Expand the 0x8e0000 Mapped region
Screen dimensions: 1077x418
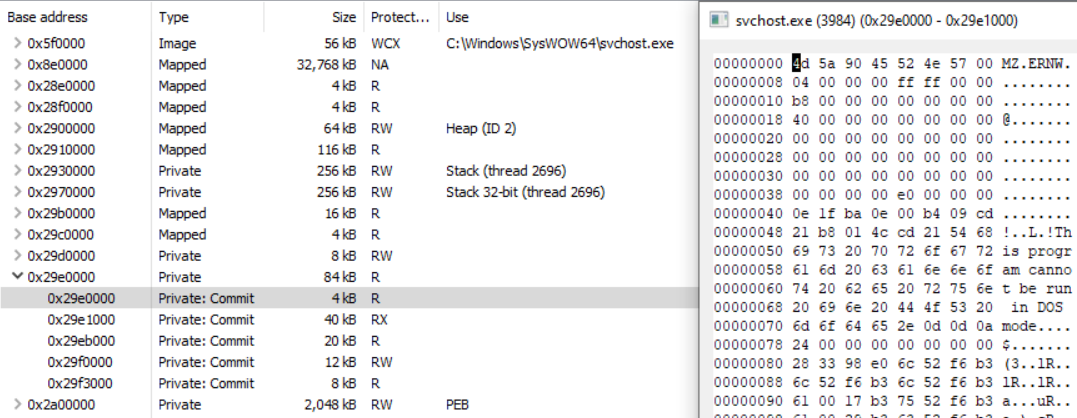pyautogui.click(x=17, y=65)
